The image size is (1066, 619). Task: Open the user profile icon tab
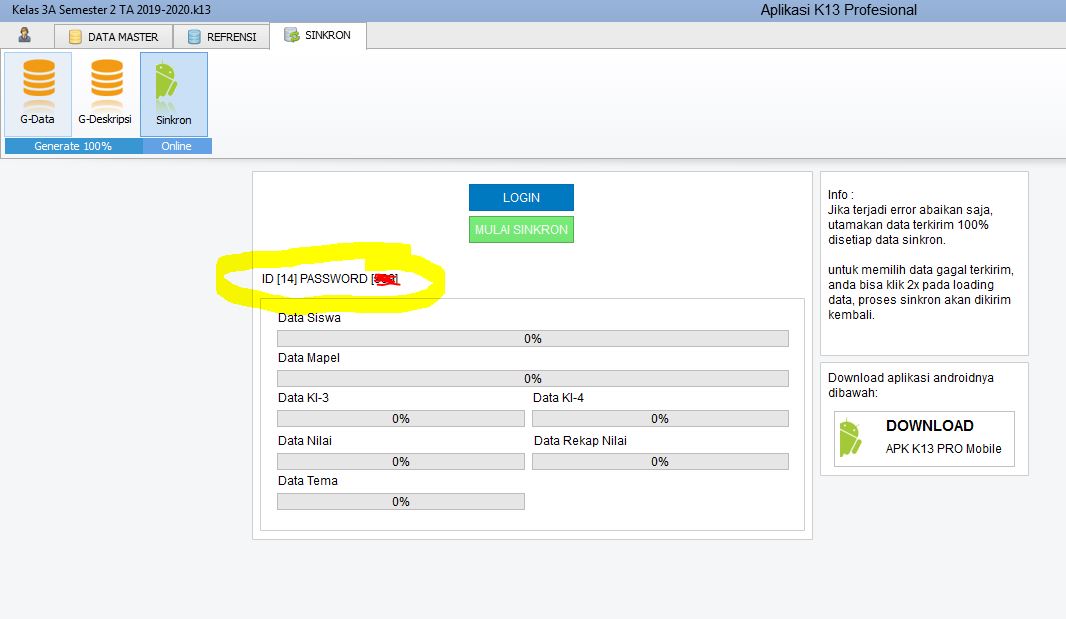click(25, 36)
